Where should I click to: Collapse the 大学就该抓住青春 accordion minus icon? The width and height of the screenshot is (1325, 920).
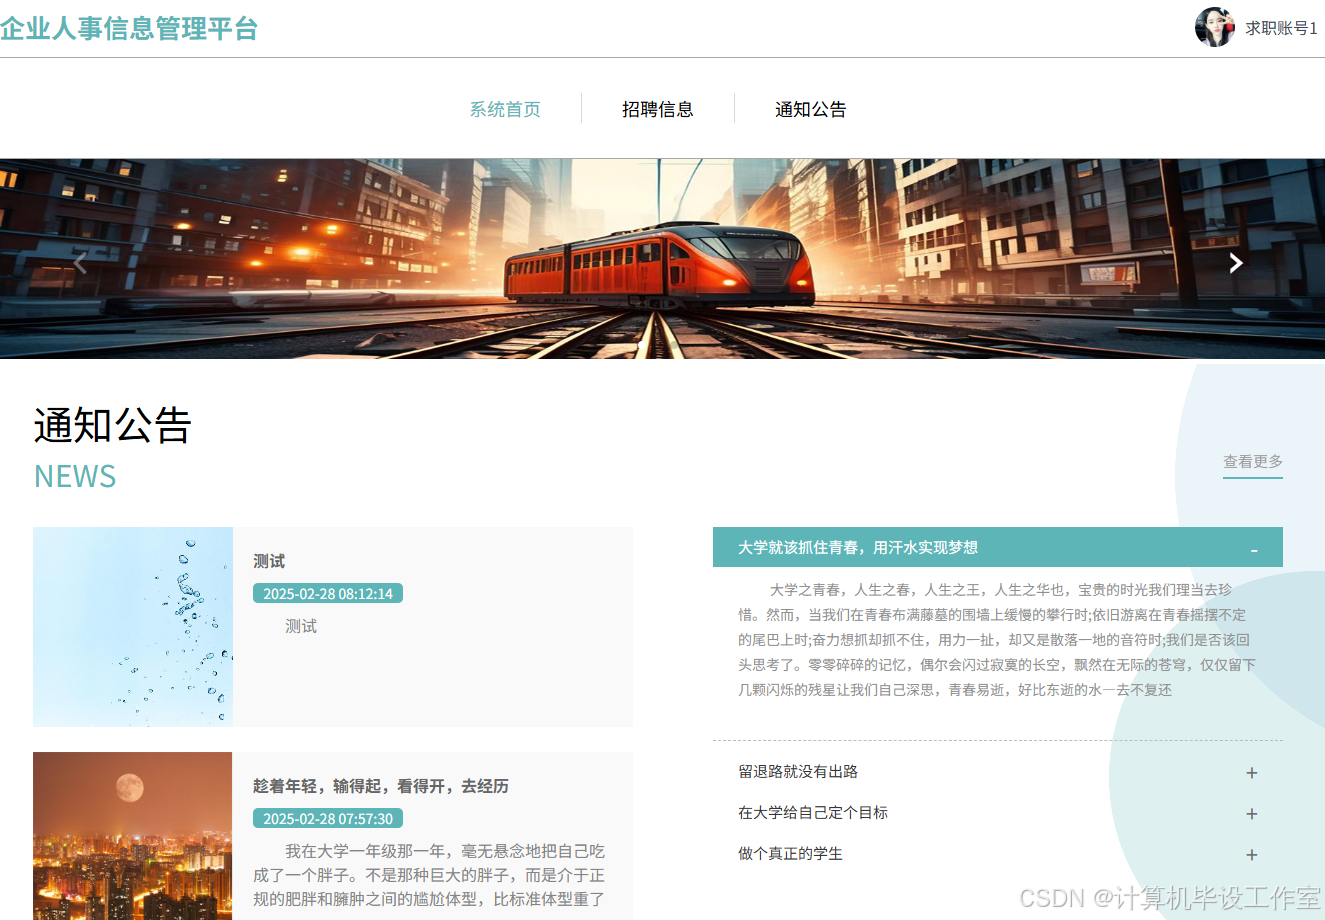(1254, 549)
